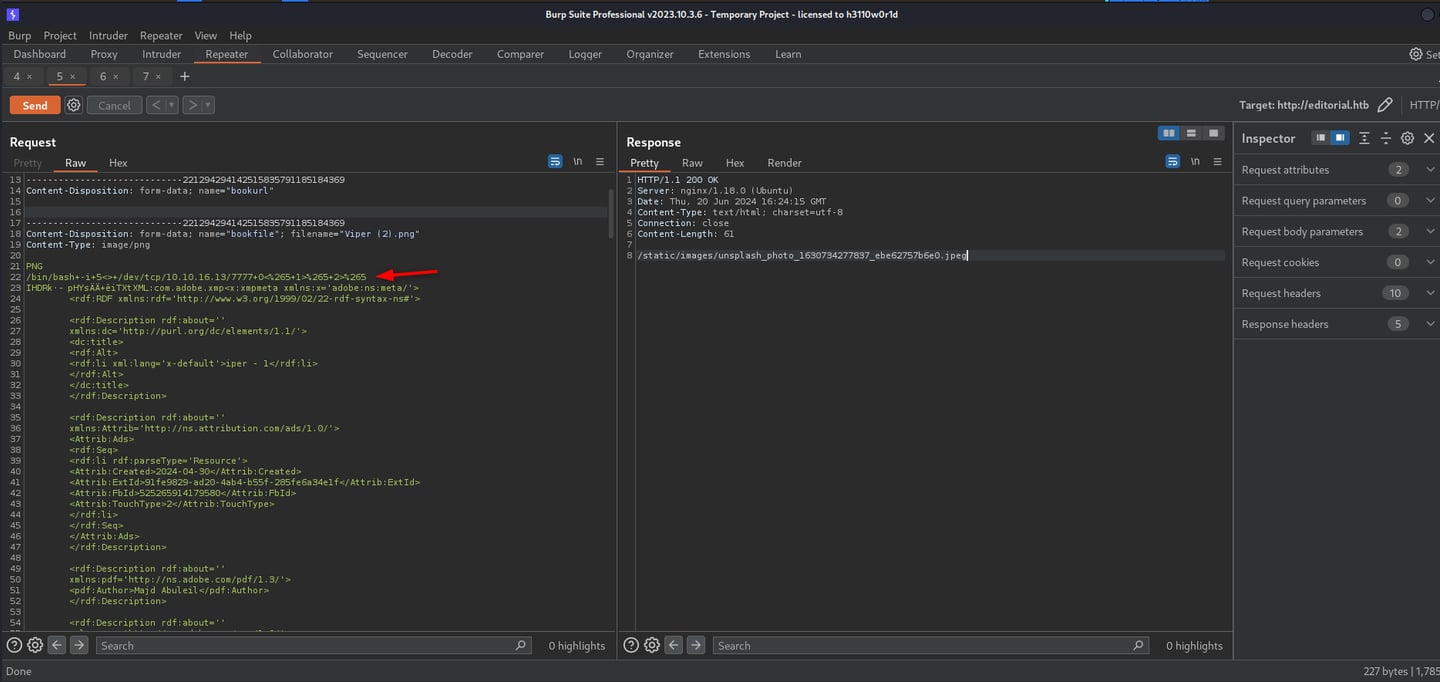The width and height of the screenshot is (1440, 682).
Task: Open the Request editor hamburger menu
Action: click(x=600, y=162)
